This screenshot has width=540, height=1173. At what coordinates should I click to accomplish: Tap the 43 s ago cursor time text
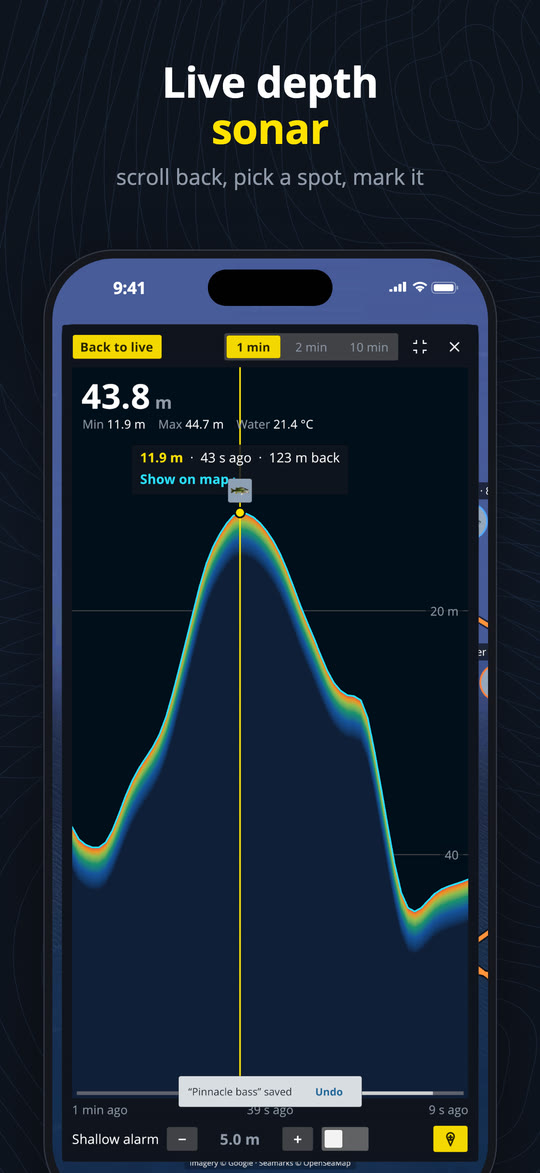225,458
